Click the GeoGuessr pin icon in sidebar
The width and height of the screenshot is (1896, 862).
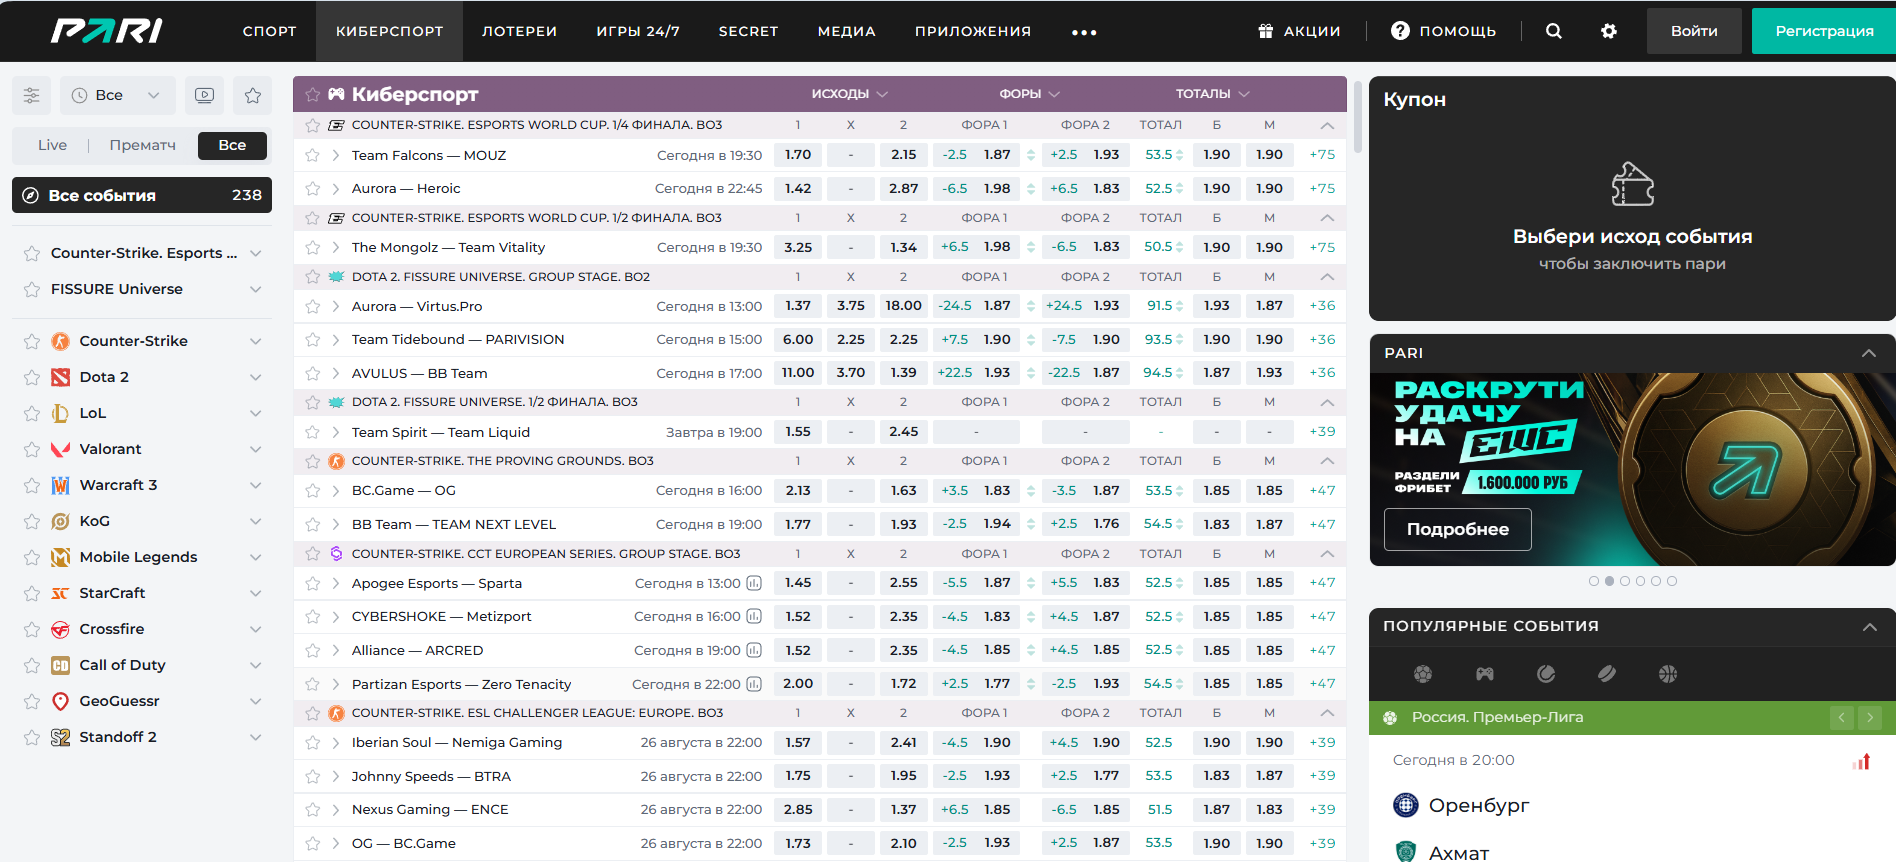[60, 701]
